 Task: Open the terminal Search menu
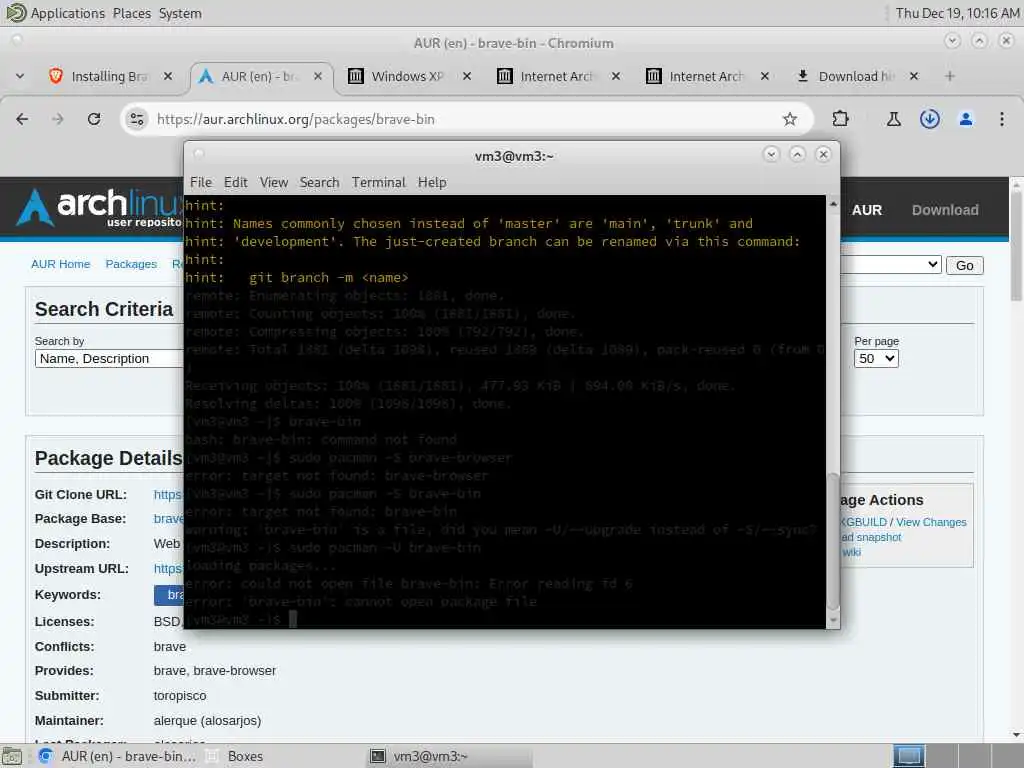tap(319, 182)
